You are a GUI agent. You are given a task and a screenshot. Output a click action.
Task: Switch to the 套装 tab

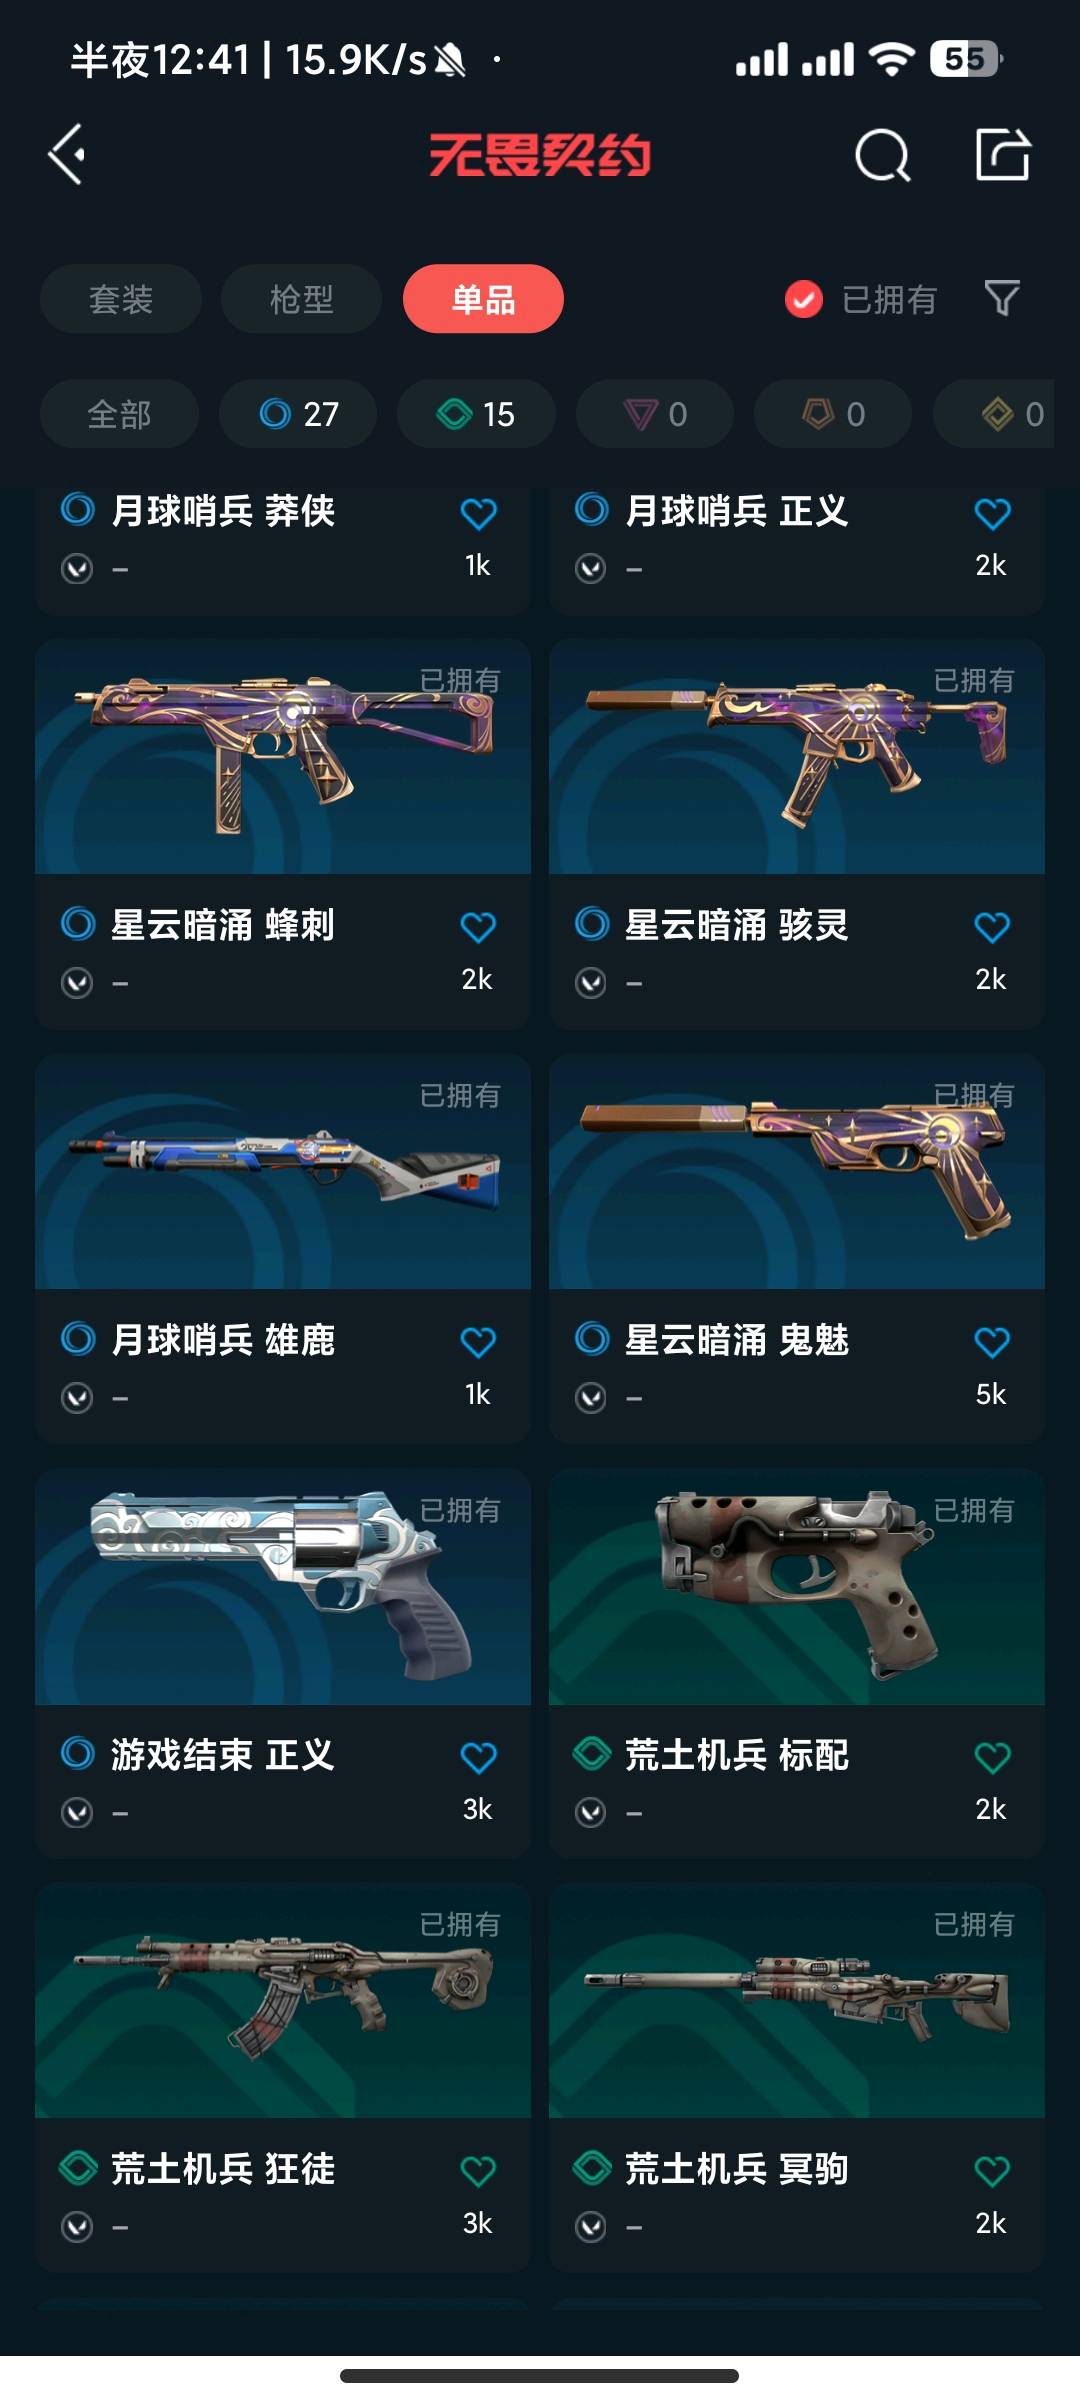click(x=121, y=299)
